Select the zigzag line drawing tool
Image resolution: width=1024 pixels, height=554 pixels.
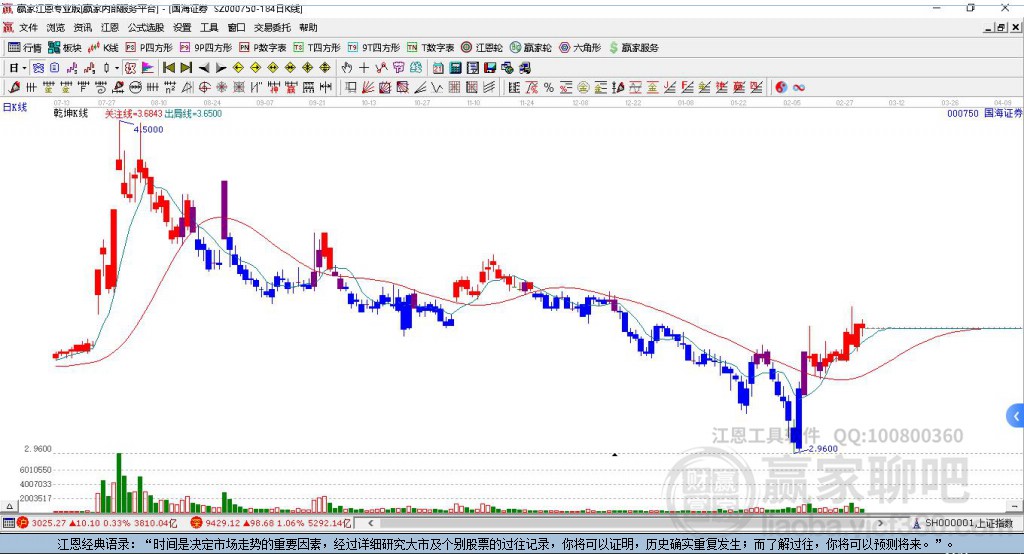436,87
